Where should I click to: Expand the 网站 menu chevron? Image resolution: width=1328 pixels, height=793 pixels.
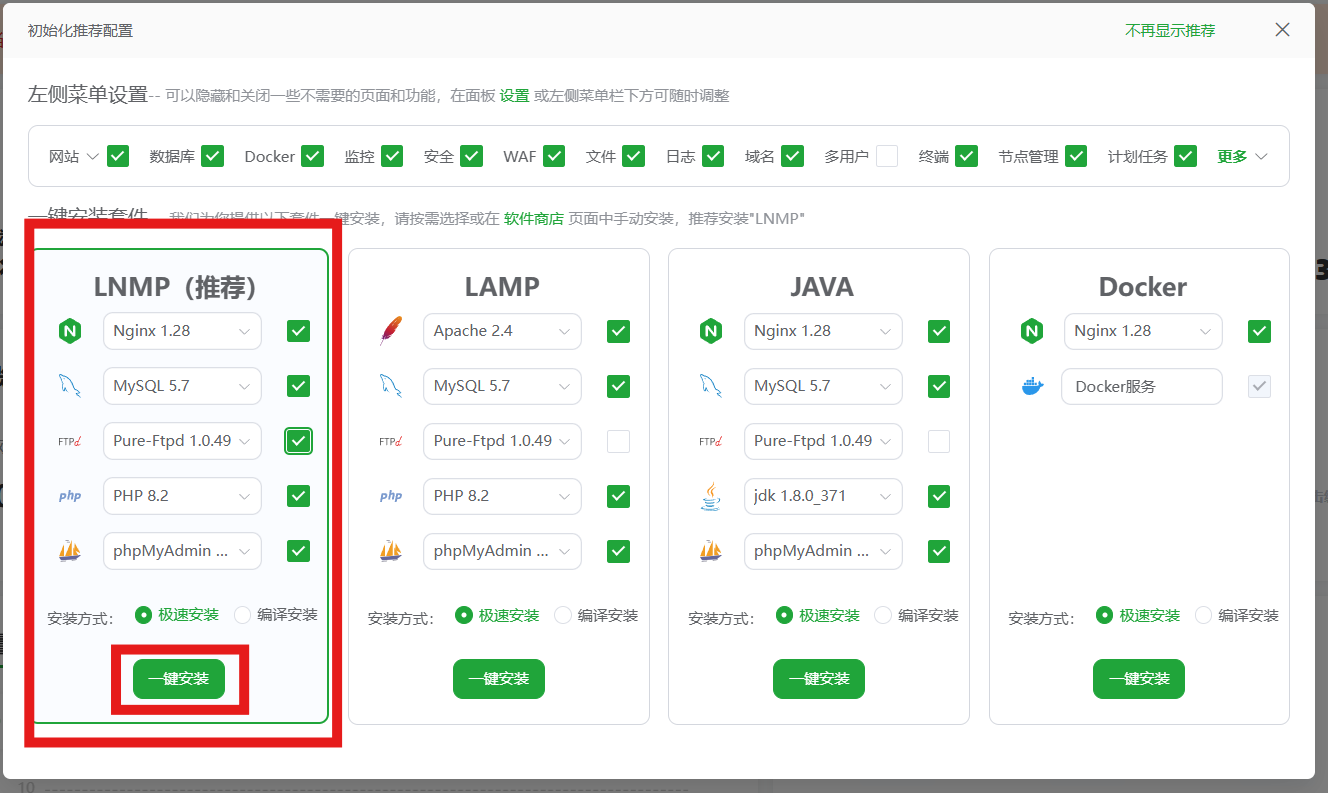(93, 157)
